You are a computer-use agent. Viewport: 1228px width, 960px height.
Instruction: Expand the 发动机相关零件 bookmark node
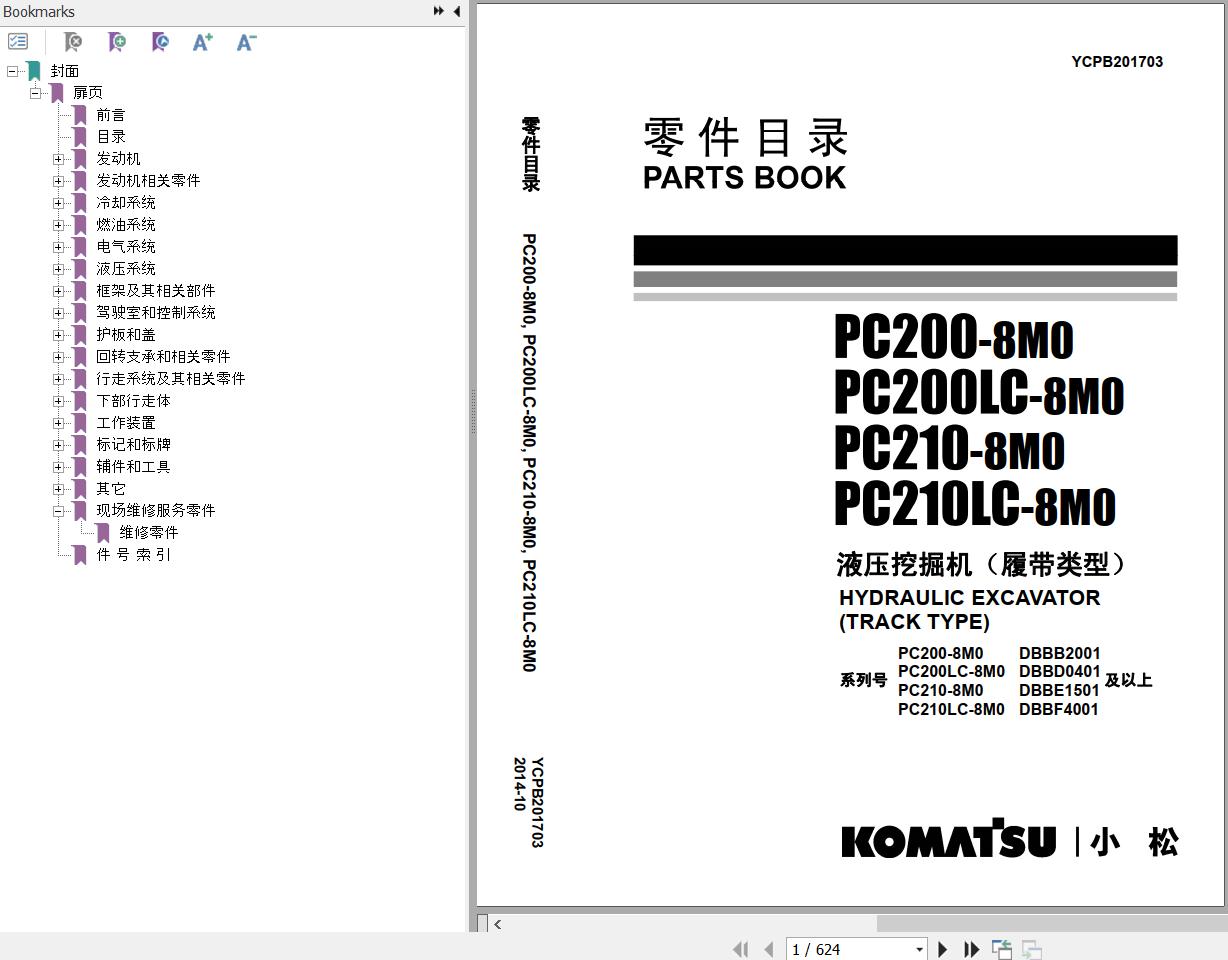[x=58, y=181]
